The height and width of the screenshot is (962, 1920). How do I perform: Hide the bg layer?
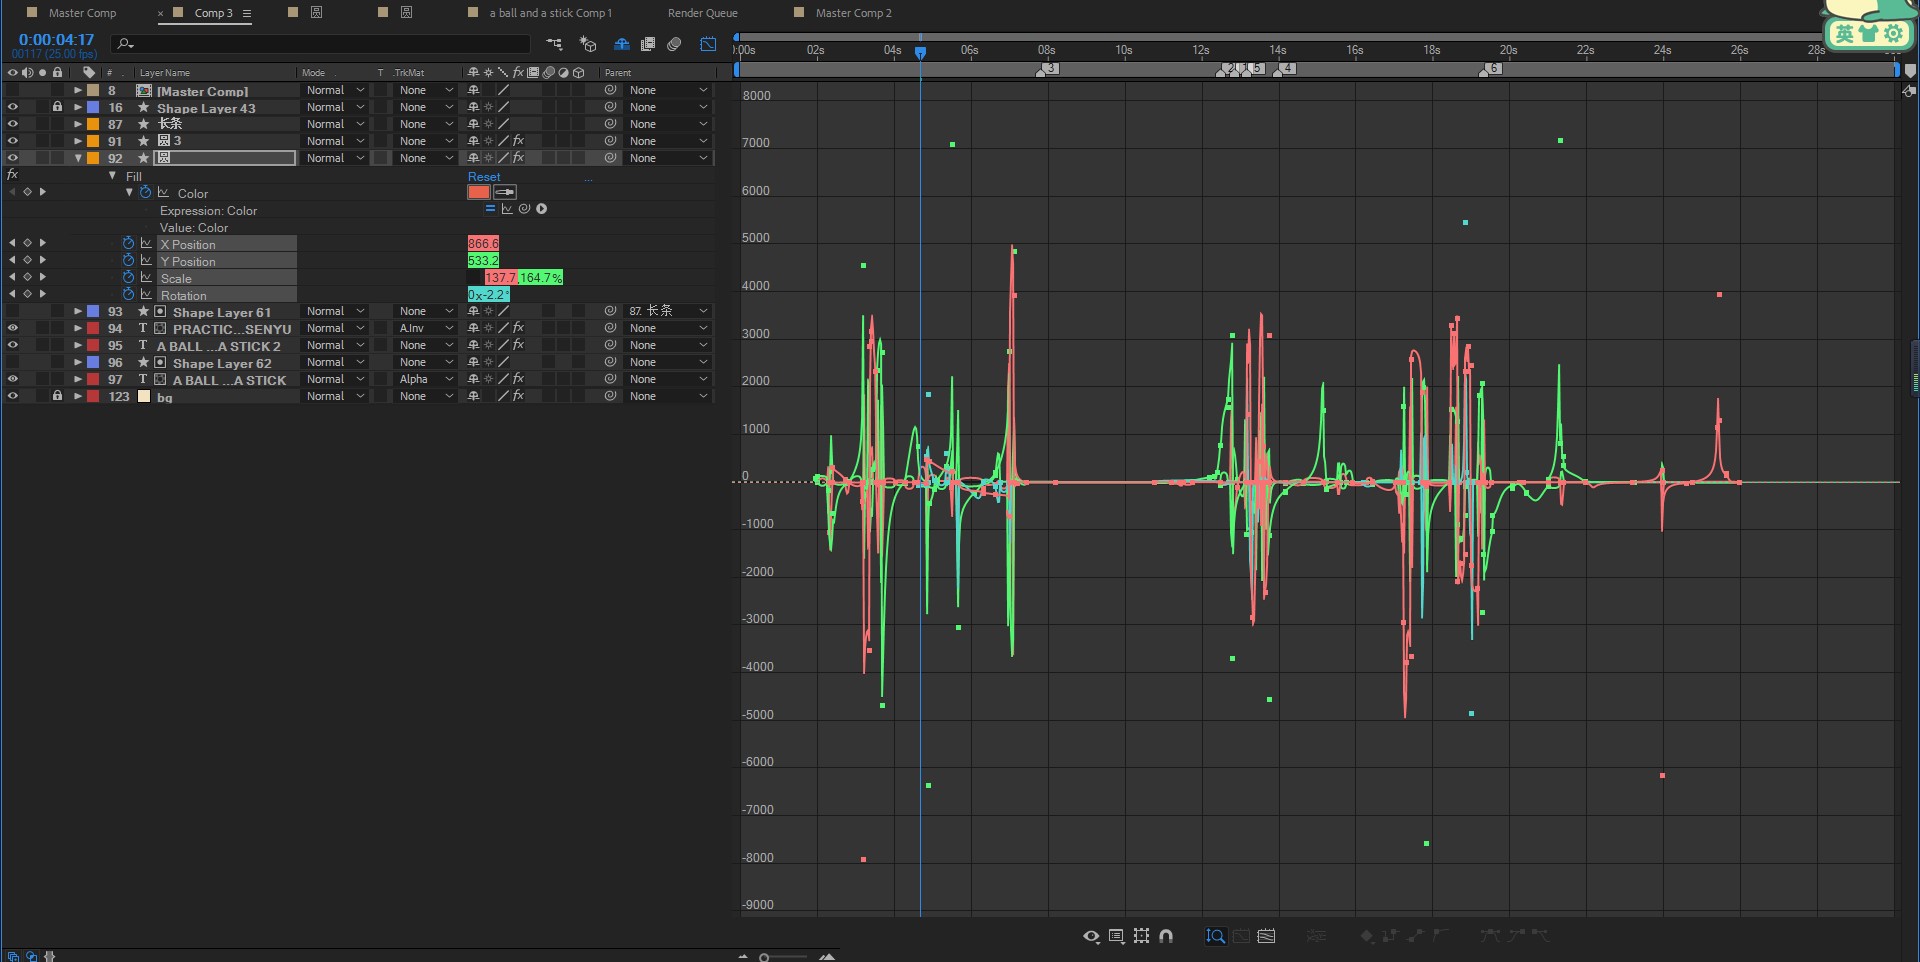(x=12, y=396)
